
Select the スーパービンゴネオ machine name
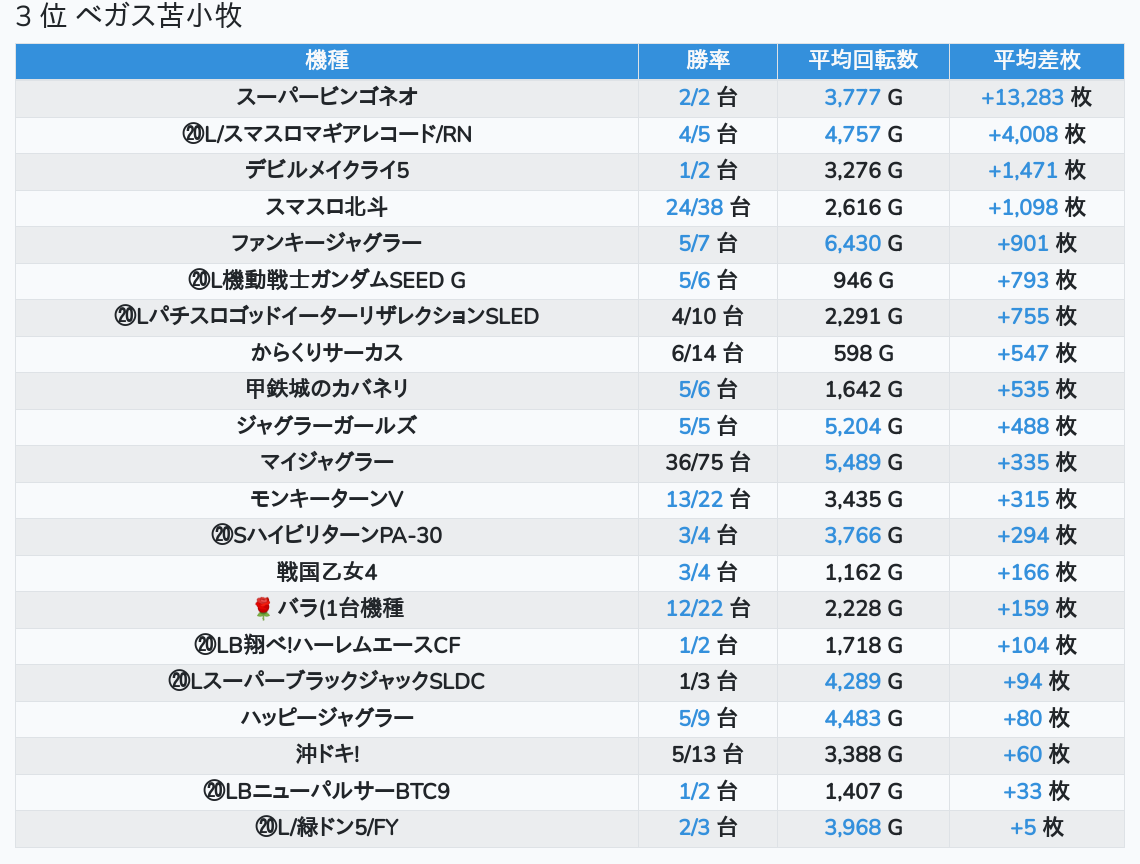(326, 97)
